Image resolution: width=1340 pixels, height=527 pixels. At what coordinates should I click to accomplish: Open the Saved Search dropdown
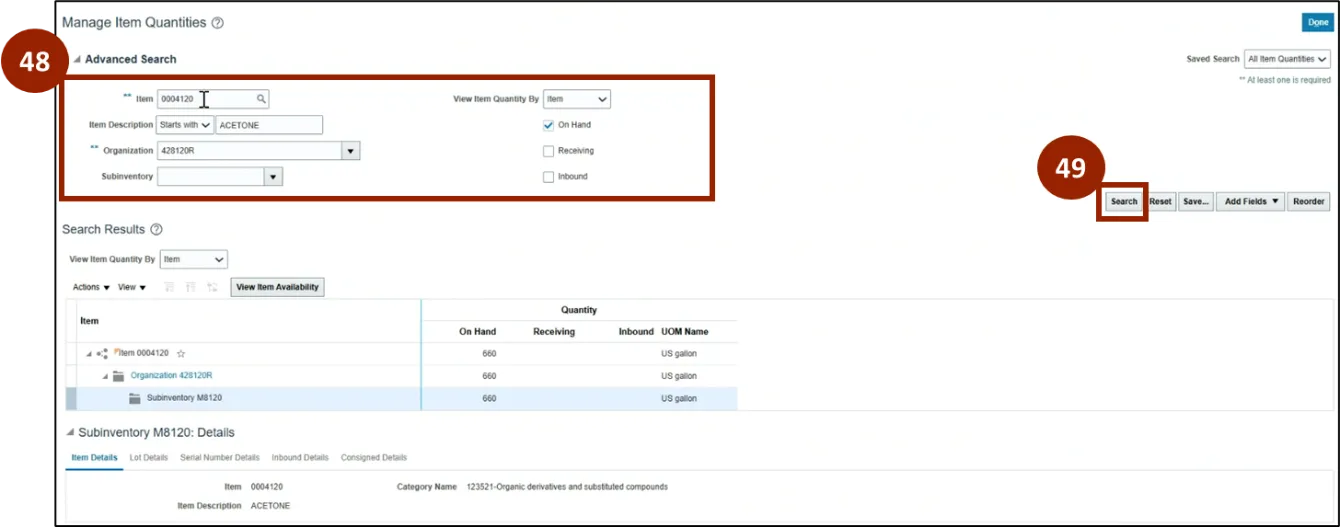click(1287, 59)
